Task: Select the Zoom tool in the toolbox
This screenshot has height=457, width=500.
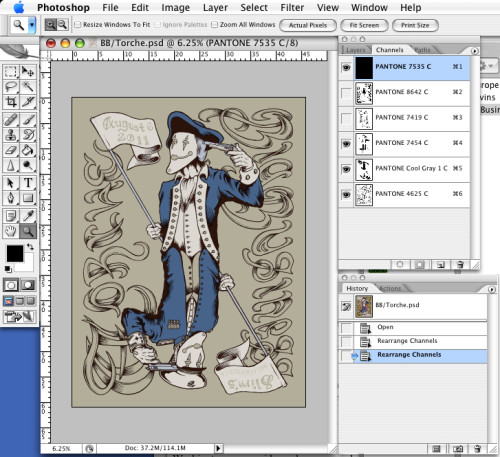Action: (x=28, y=231)
